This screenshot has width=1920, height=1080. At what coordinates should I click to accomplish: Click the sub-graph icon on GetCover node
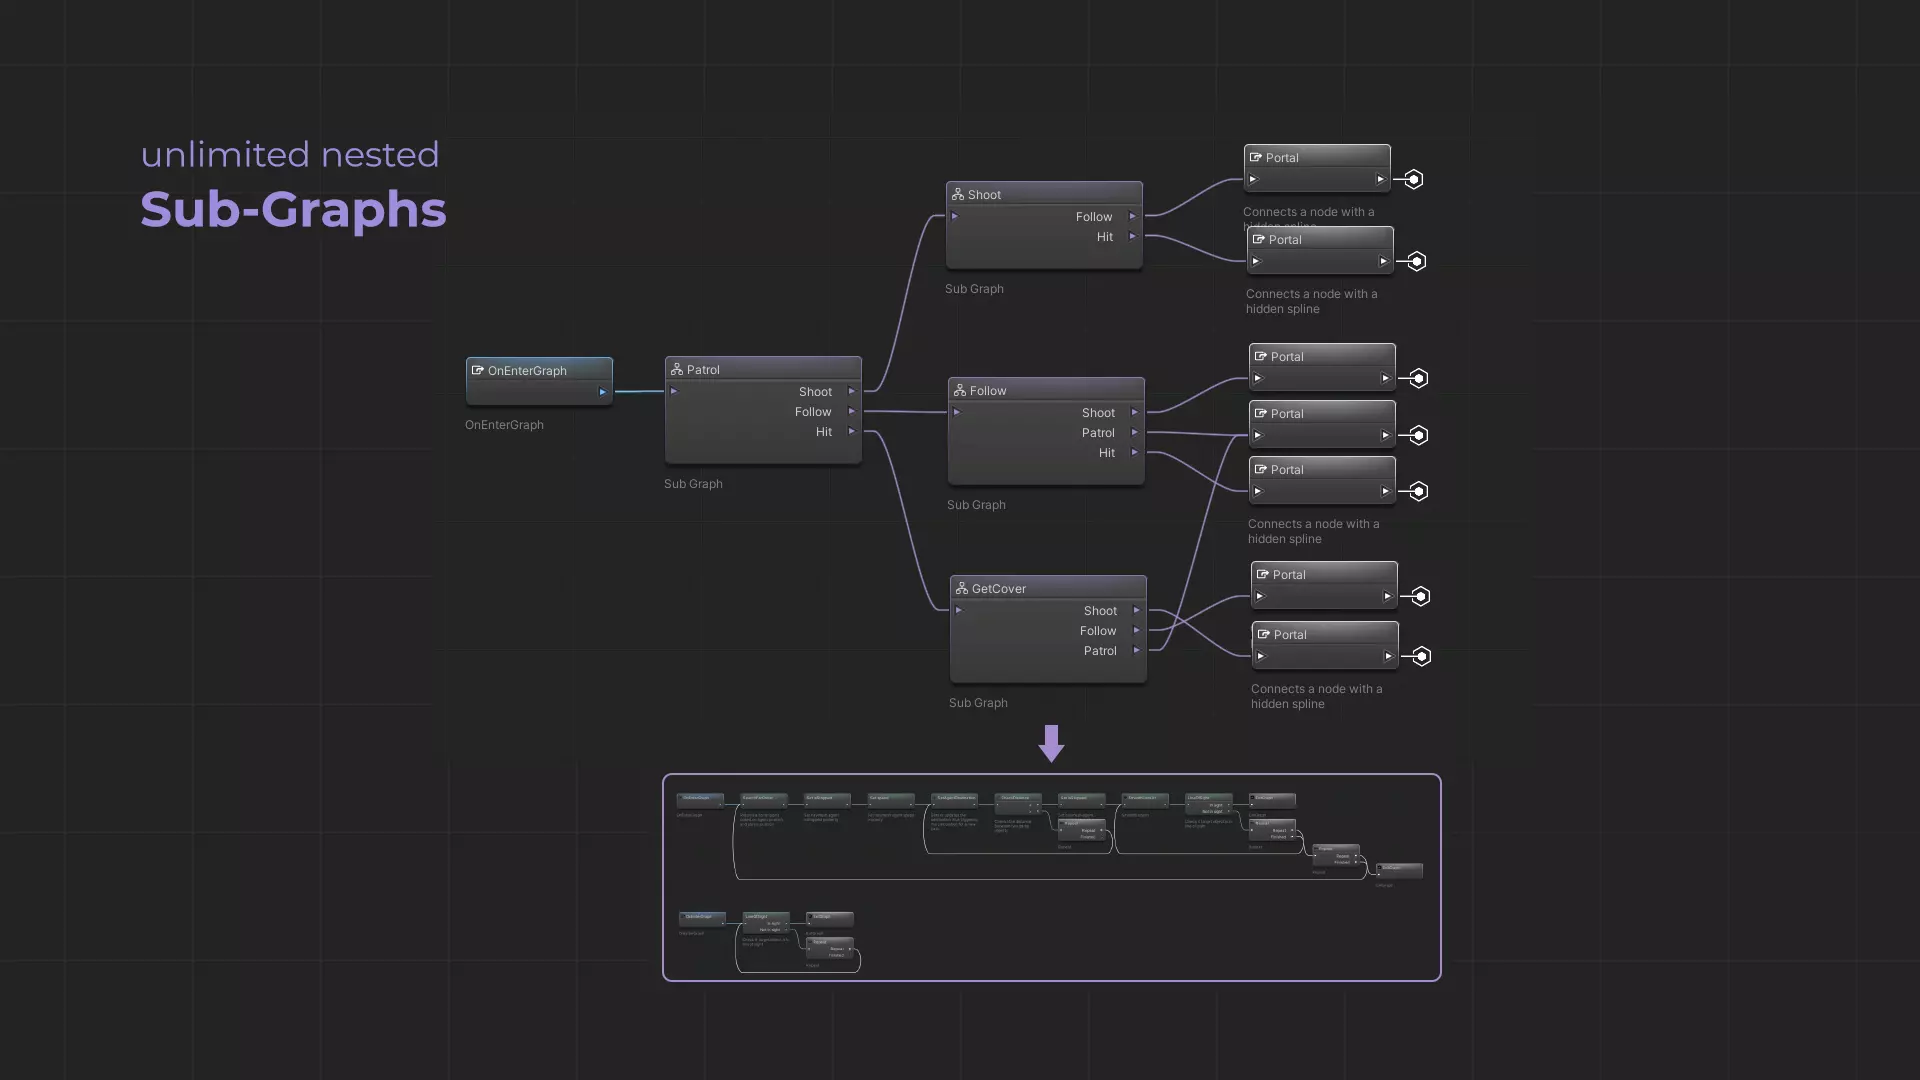coord(962,589)
